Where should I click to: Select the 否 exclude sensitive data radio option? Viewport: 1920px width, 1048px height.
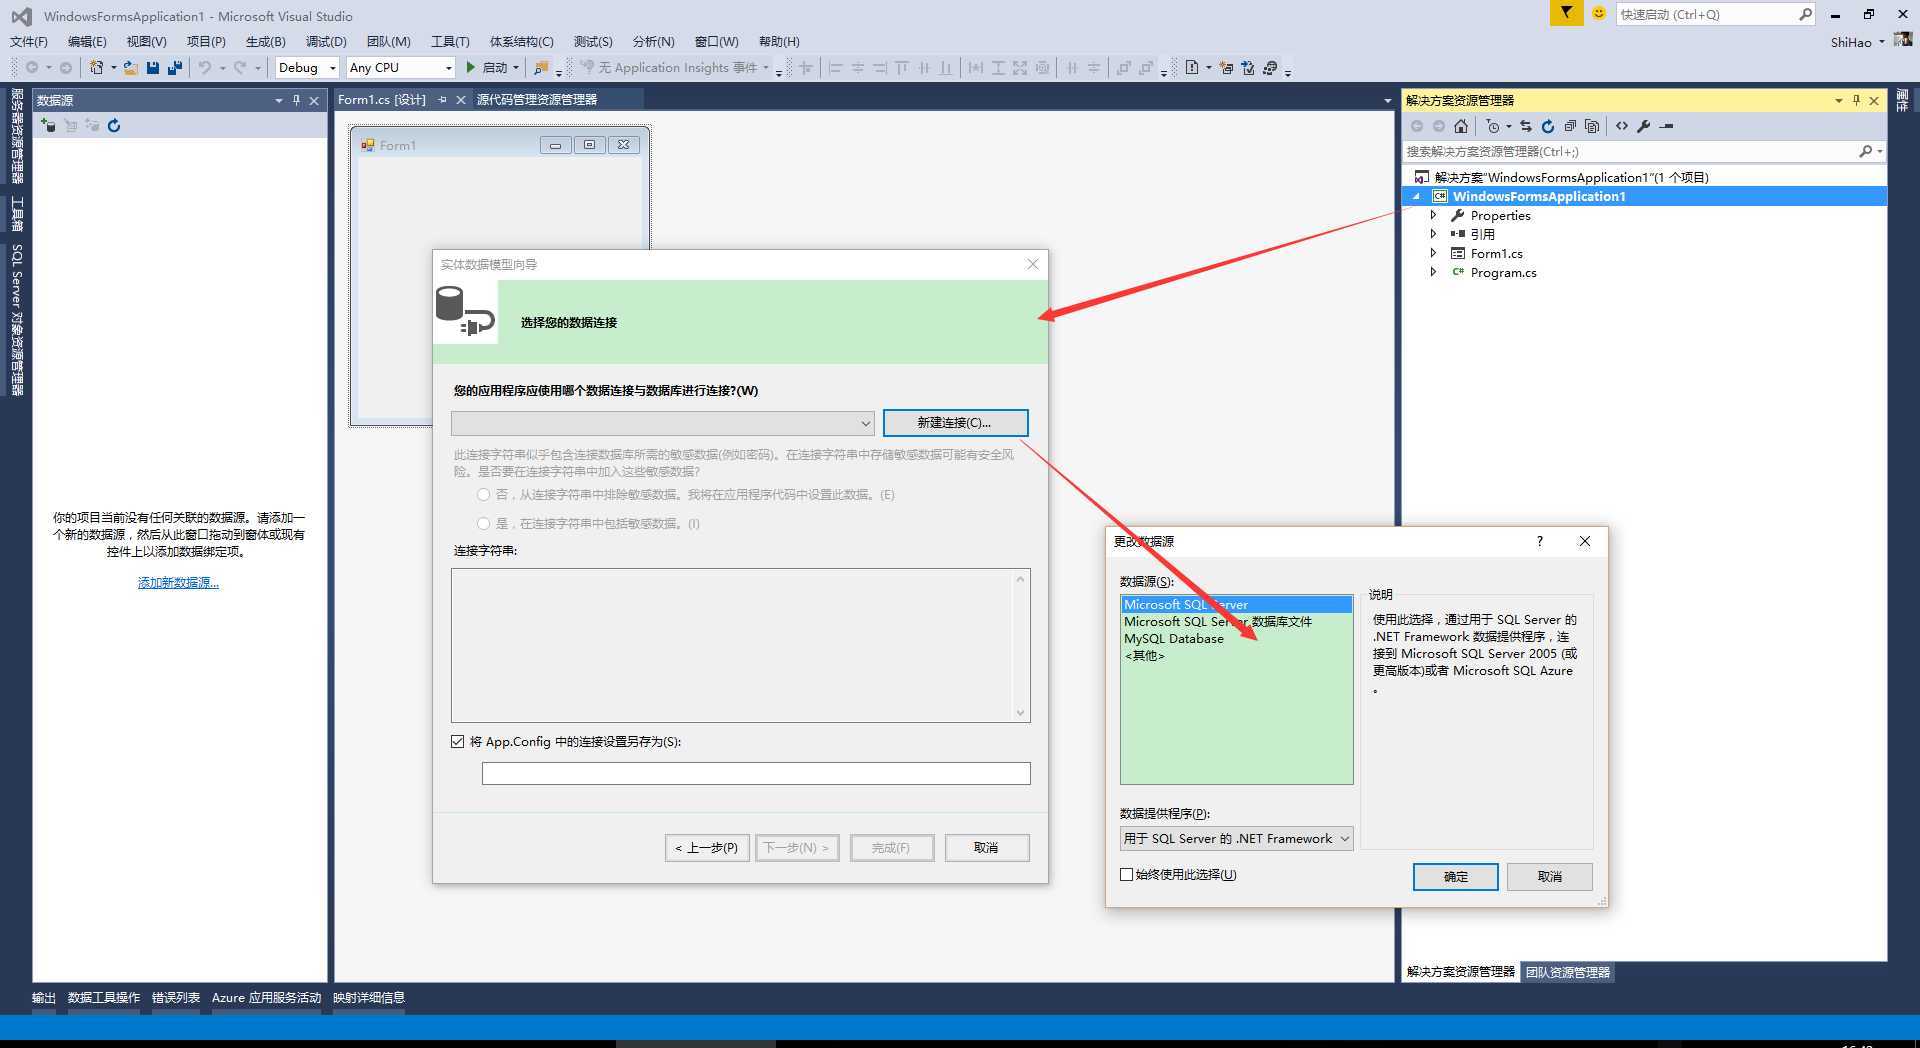tap(484, 494)
